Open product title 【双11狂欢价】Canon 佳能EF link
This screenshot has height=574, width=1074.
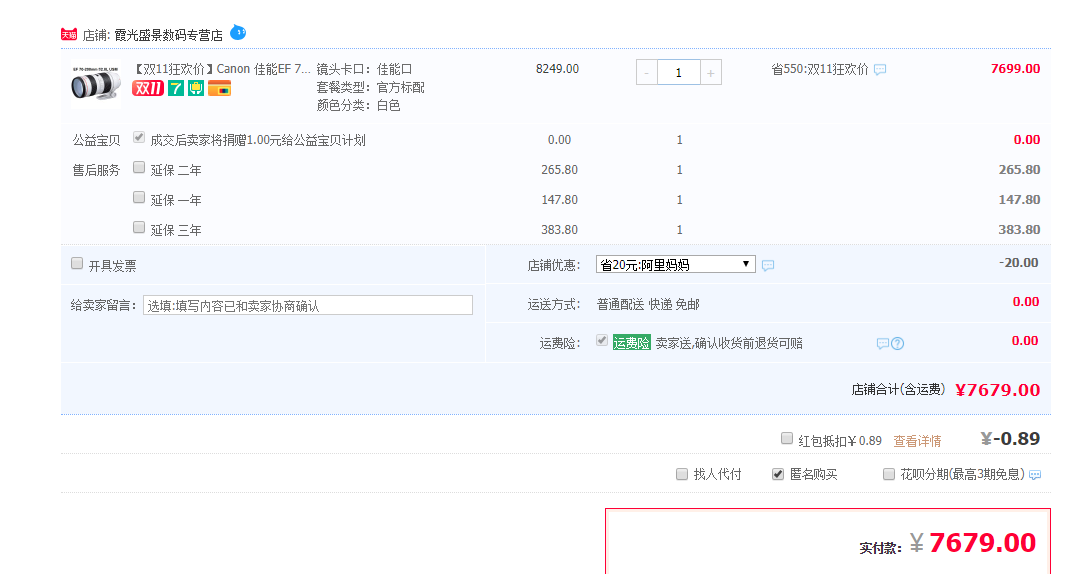tap(221, 69)
